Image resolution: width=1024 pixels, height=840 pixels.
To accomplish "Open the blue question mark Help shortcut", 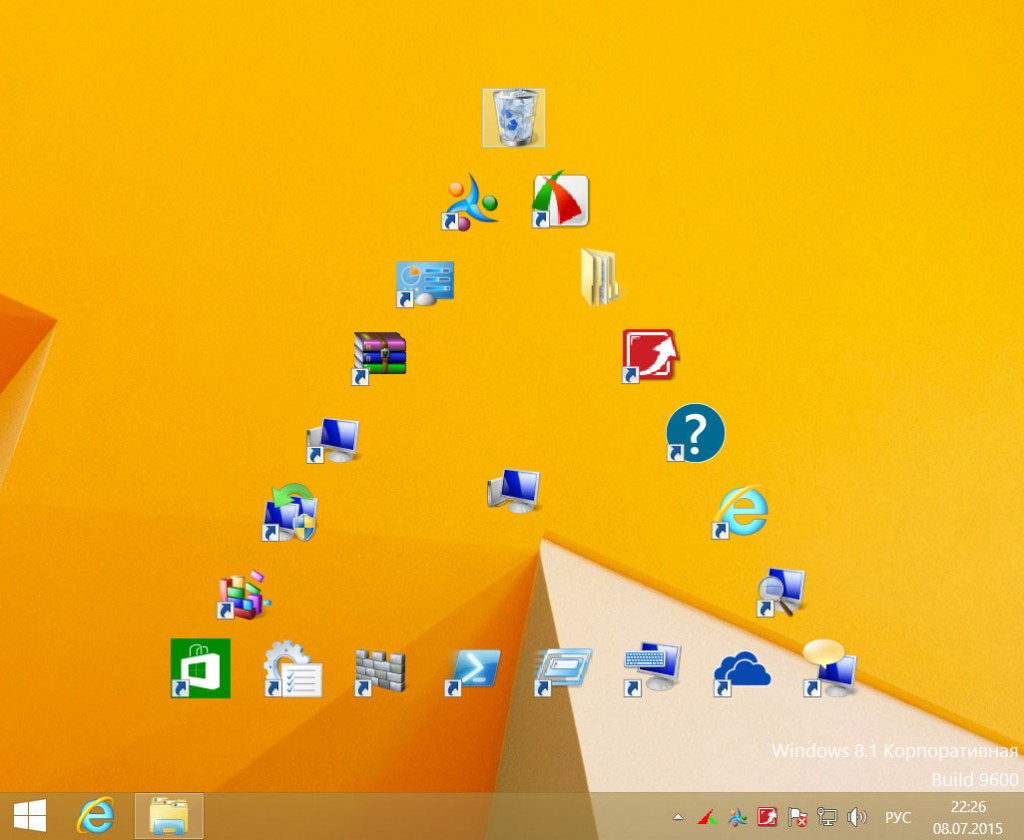I will [x=694, y=432].
